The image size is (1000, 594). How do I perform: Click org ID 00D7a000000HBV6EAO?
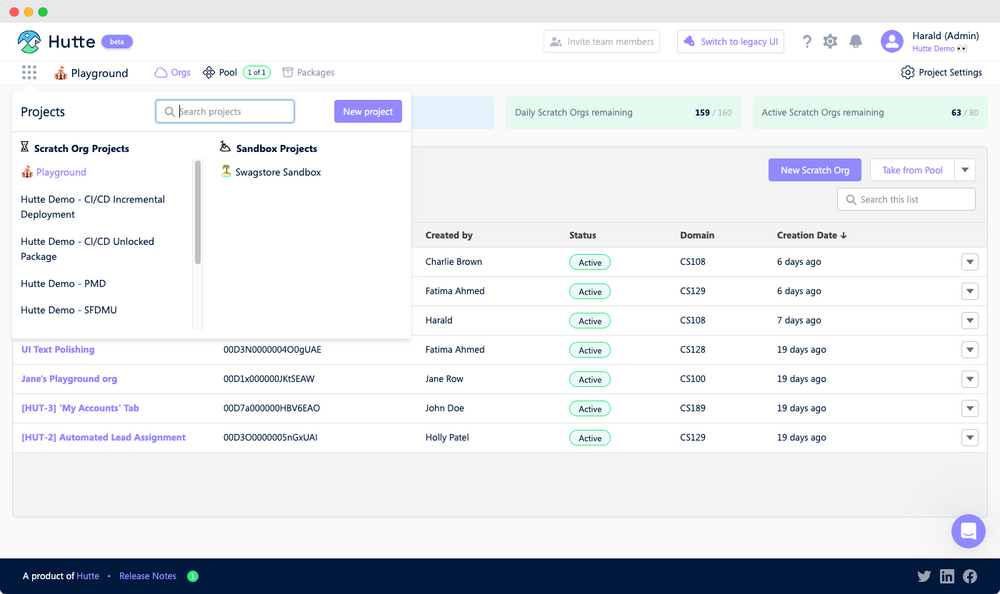click(272, 408)
